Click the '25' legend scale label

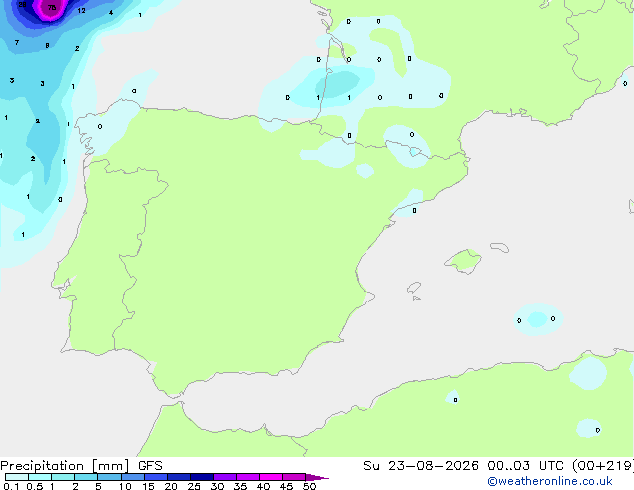pyautogui.click(x=194, y=486)
